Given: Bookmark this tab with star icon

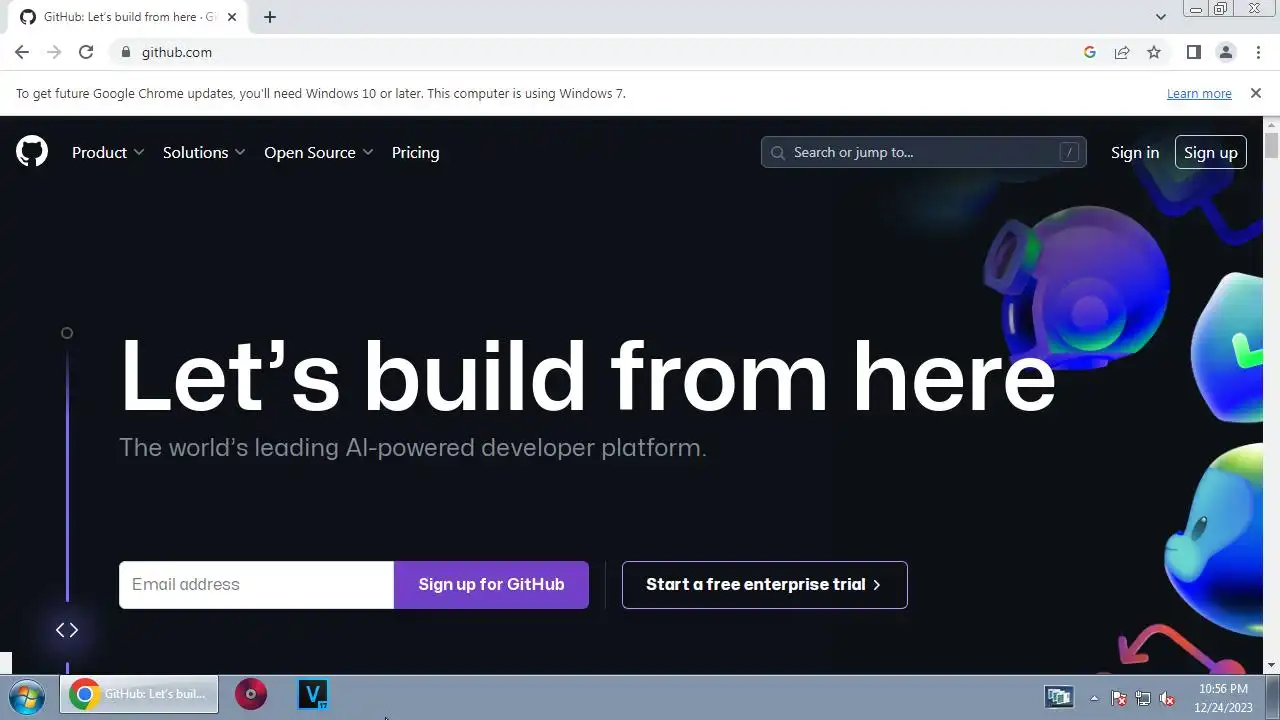Looking at the screenshot, I should click(x=1154, y=52).
